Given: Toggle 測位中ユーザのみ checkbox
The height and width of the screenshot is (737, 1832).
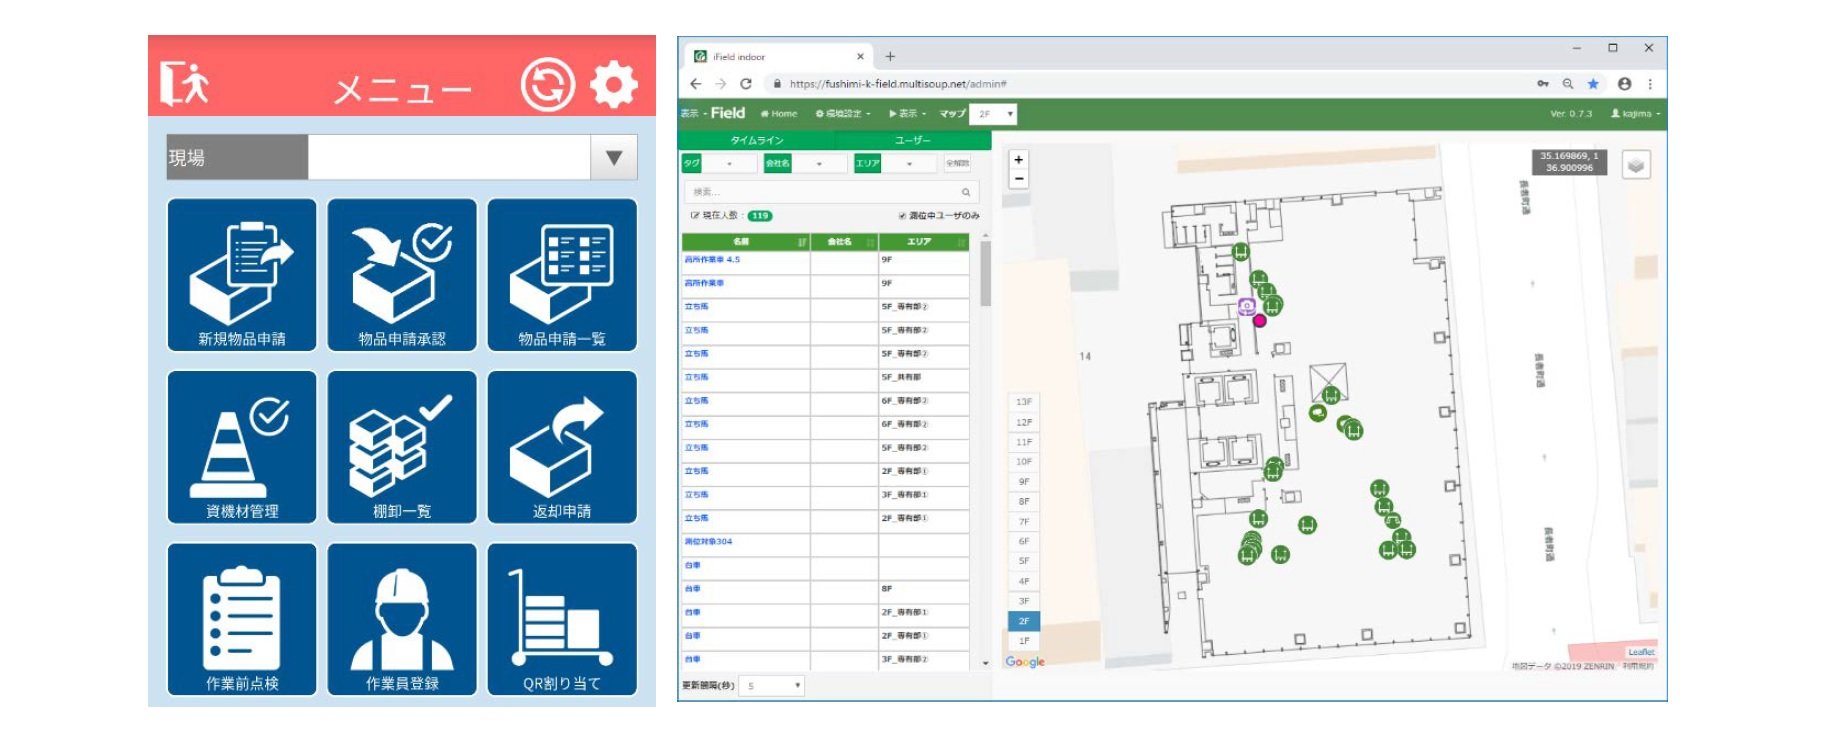Looking at the screenshot, I should [x=902, y=216].
